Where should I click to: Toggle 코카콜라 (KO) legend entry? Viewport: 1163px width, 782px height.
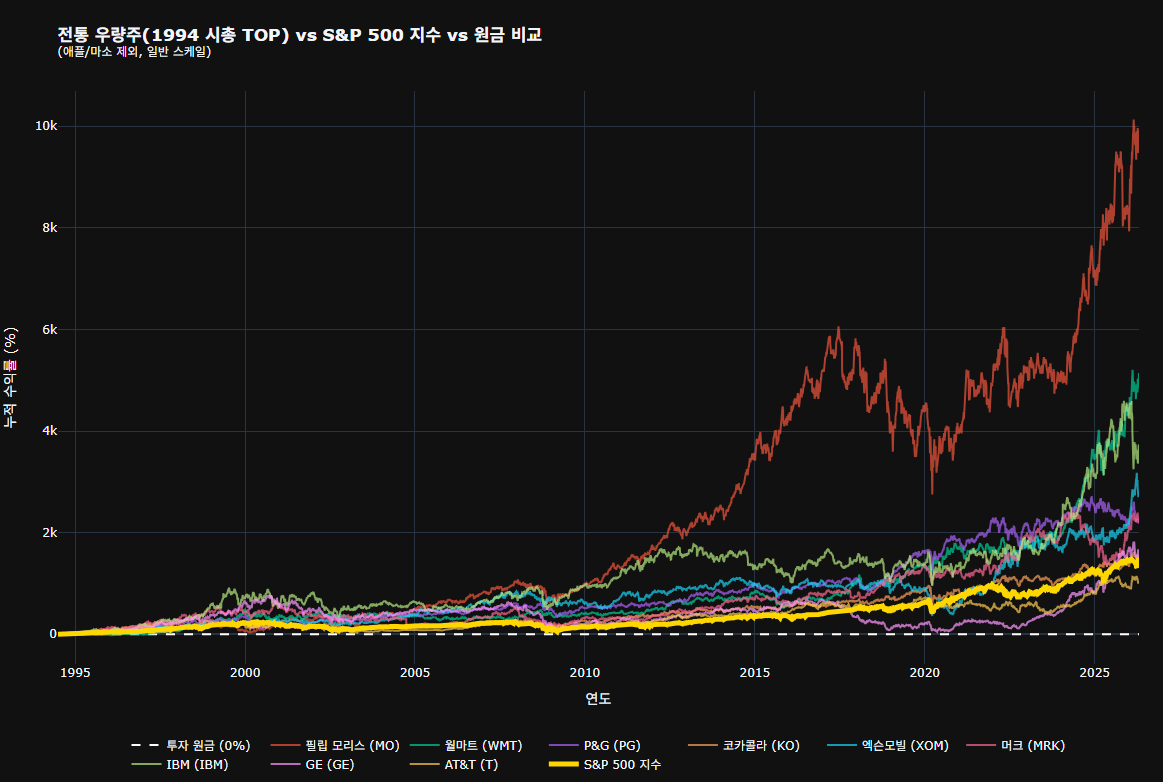pos(744,746)
